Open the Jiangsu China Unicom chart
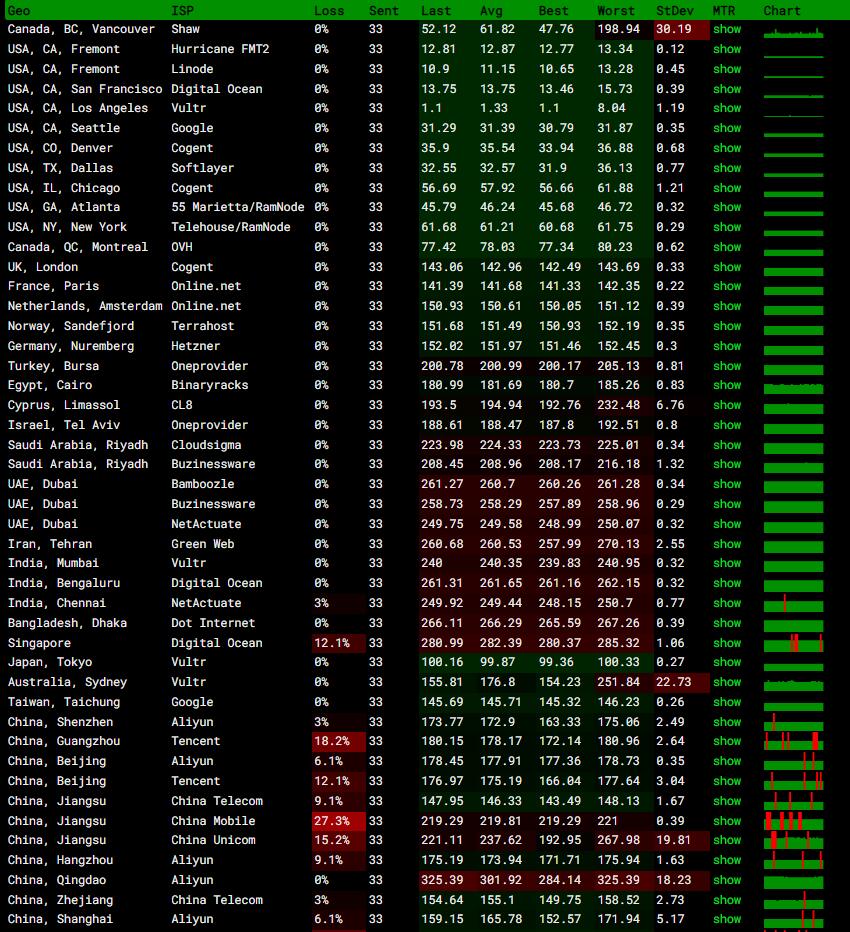Viewport: 850px width, 932px height. (794, 840)
